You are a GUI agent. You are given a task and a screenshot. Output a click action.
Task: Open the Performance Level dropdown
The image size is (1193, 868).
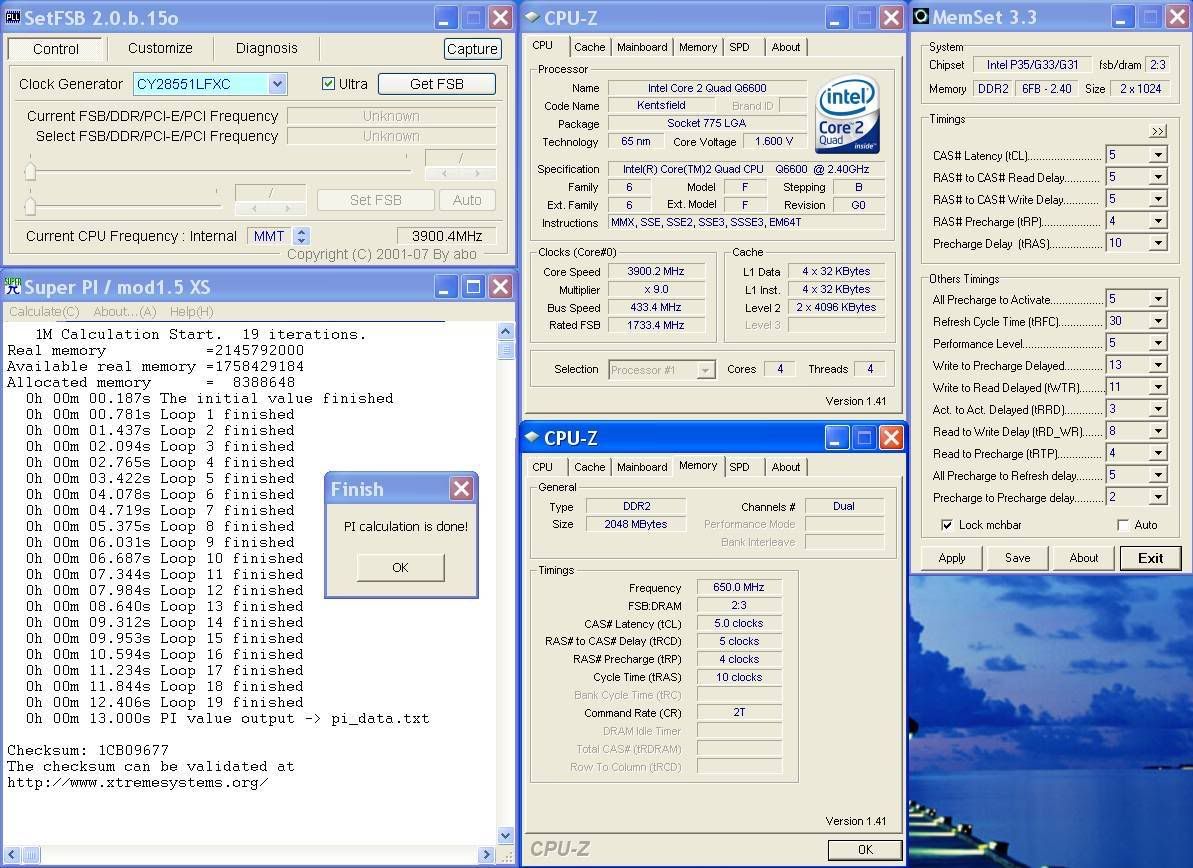pos(1157,343)
